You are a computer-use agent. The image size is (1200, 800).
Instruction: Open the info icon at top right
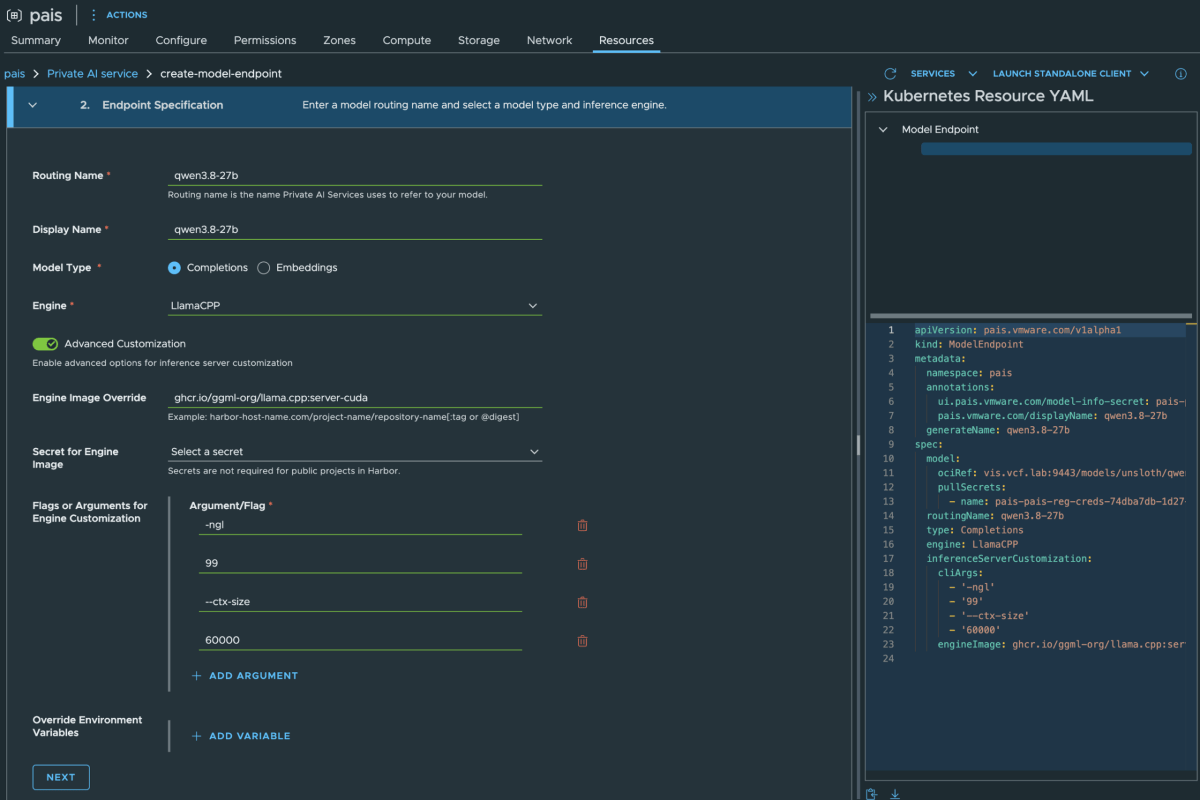pyautogui.click(x=1180, y=74)
